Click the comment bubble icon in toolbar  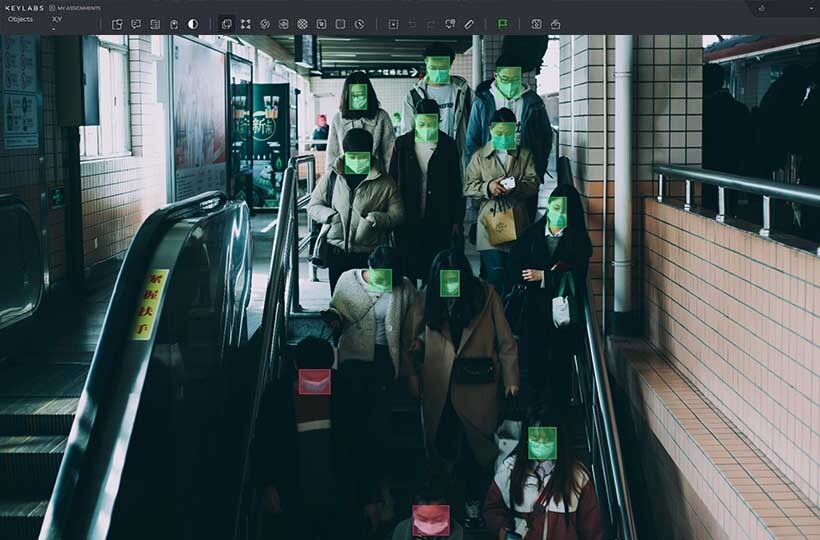pos(136,24)
